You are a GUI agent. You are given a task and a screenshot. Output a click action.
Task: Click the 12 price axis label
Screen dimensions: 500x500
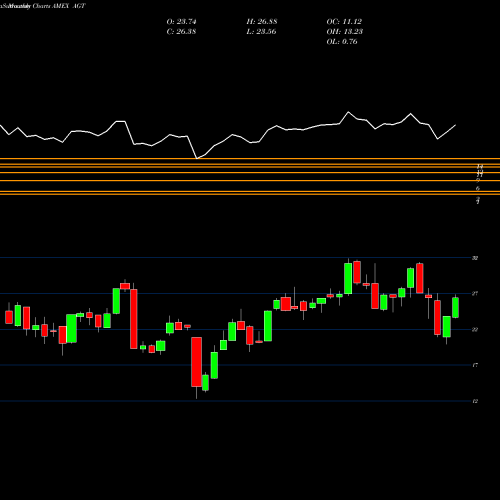click(475, 401)
